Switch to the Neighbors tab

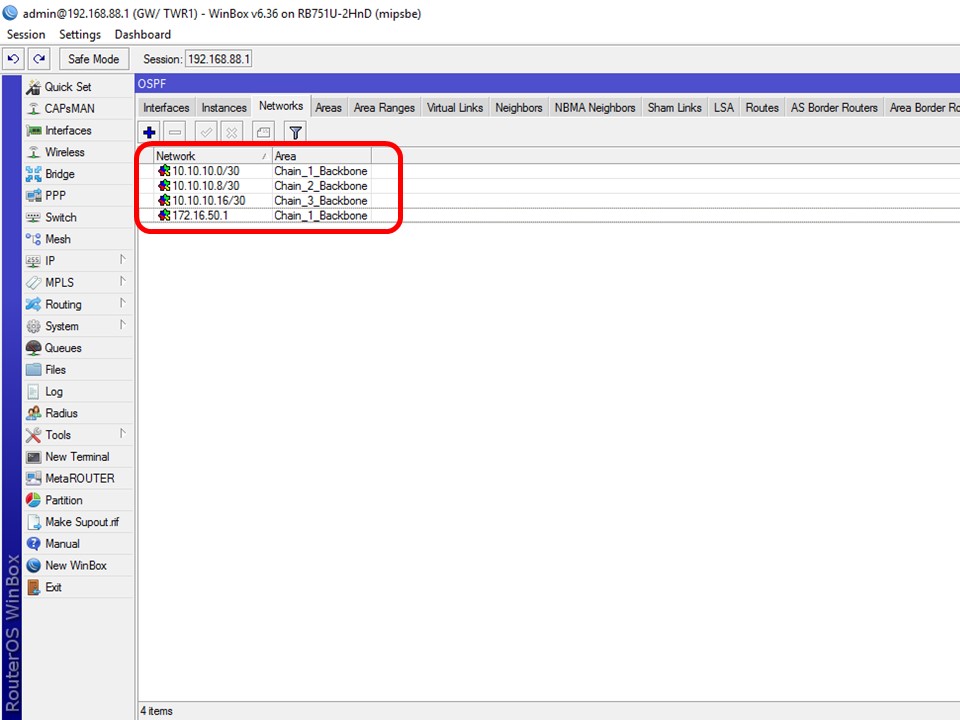[519, 108]
